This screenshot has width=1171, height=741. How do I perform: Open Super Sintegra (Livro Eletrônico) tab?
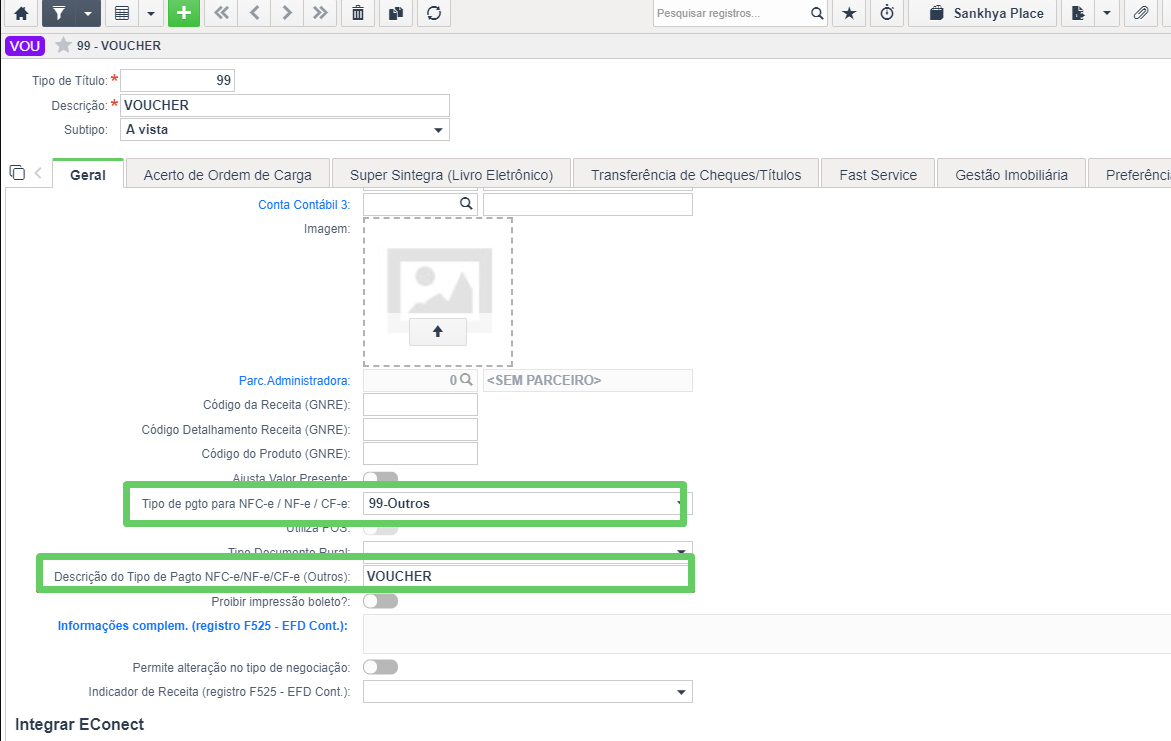pyautogui.click(x=451, y=175)
